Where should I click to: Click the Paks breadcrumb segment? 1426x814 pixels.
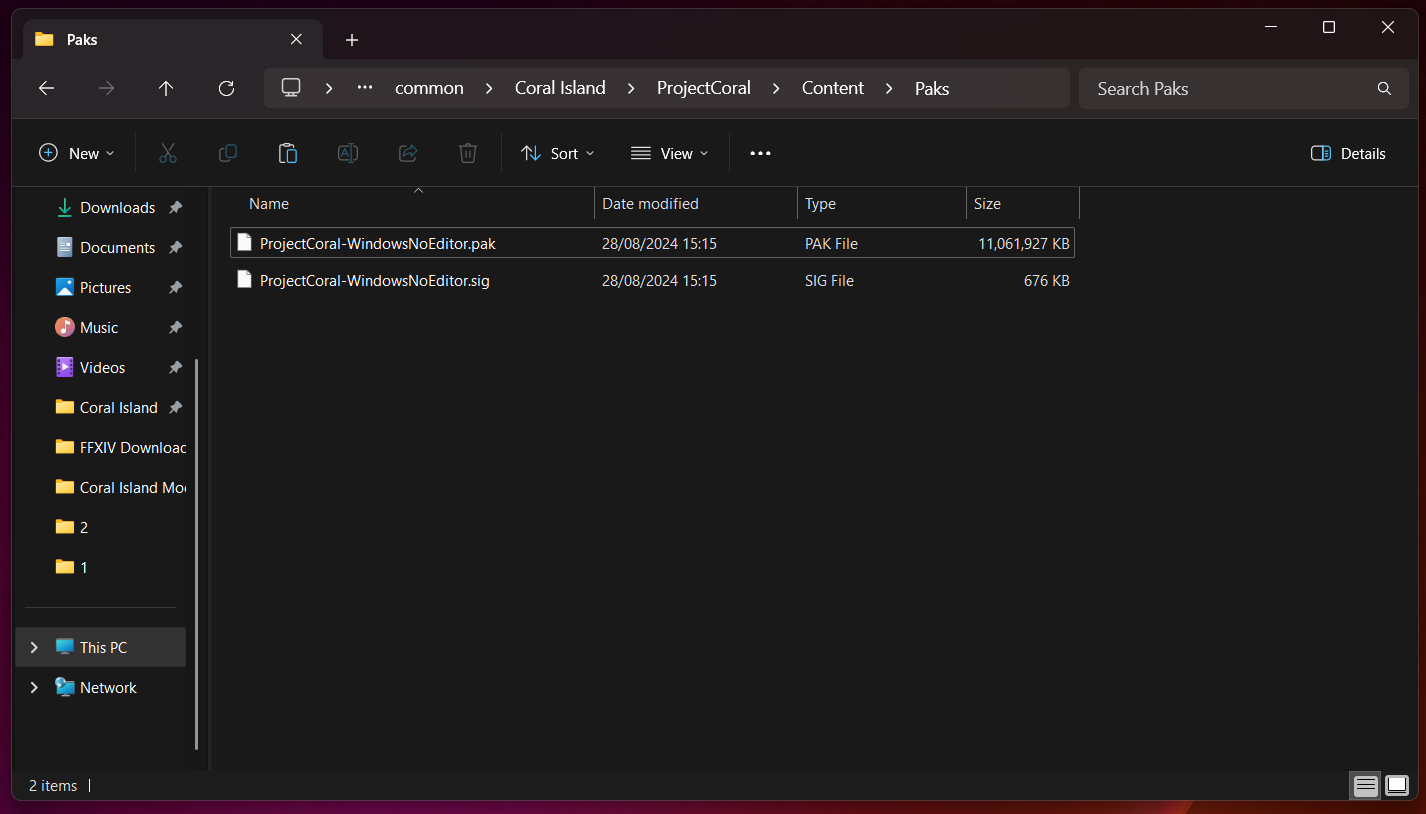pyautogui.click(x=932, y=88)
